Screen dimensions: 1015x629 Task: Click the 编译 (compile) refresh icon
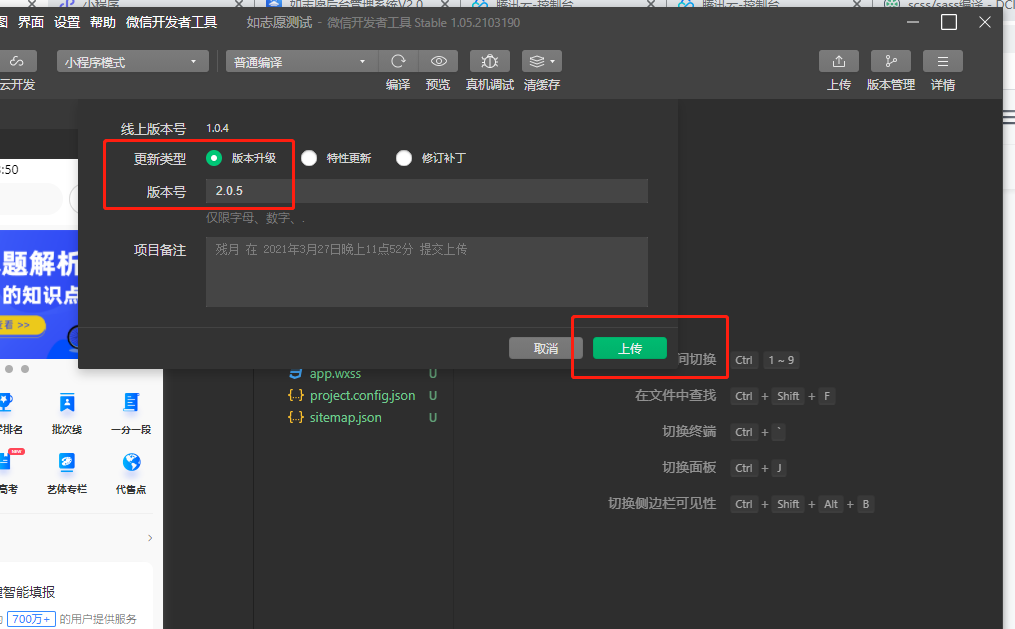(398, 61)
